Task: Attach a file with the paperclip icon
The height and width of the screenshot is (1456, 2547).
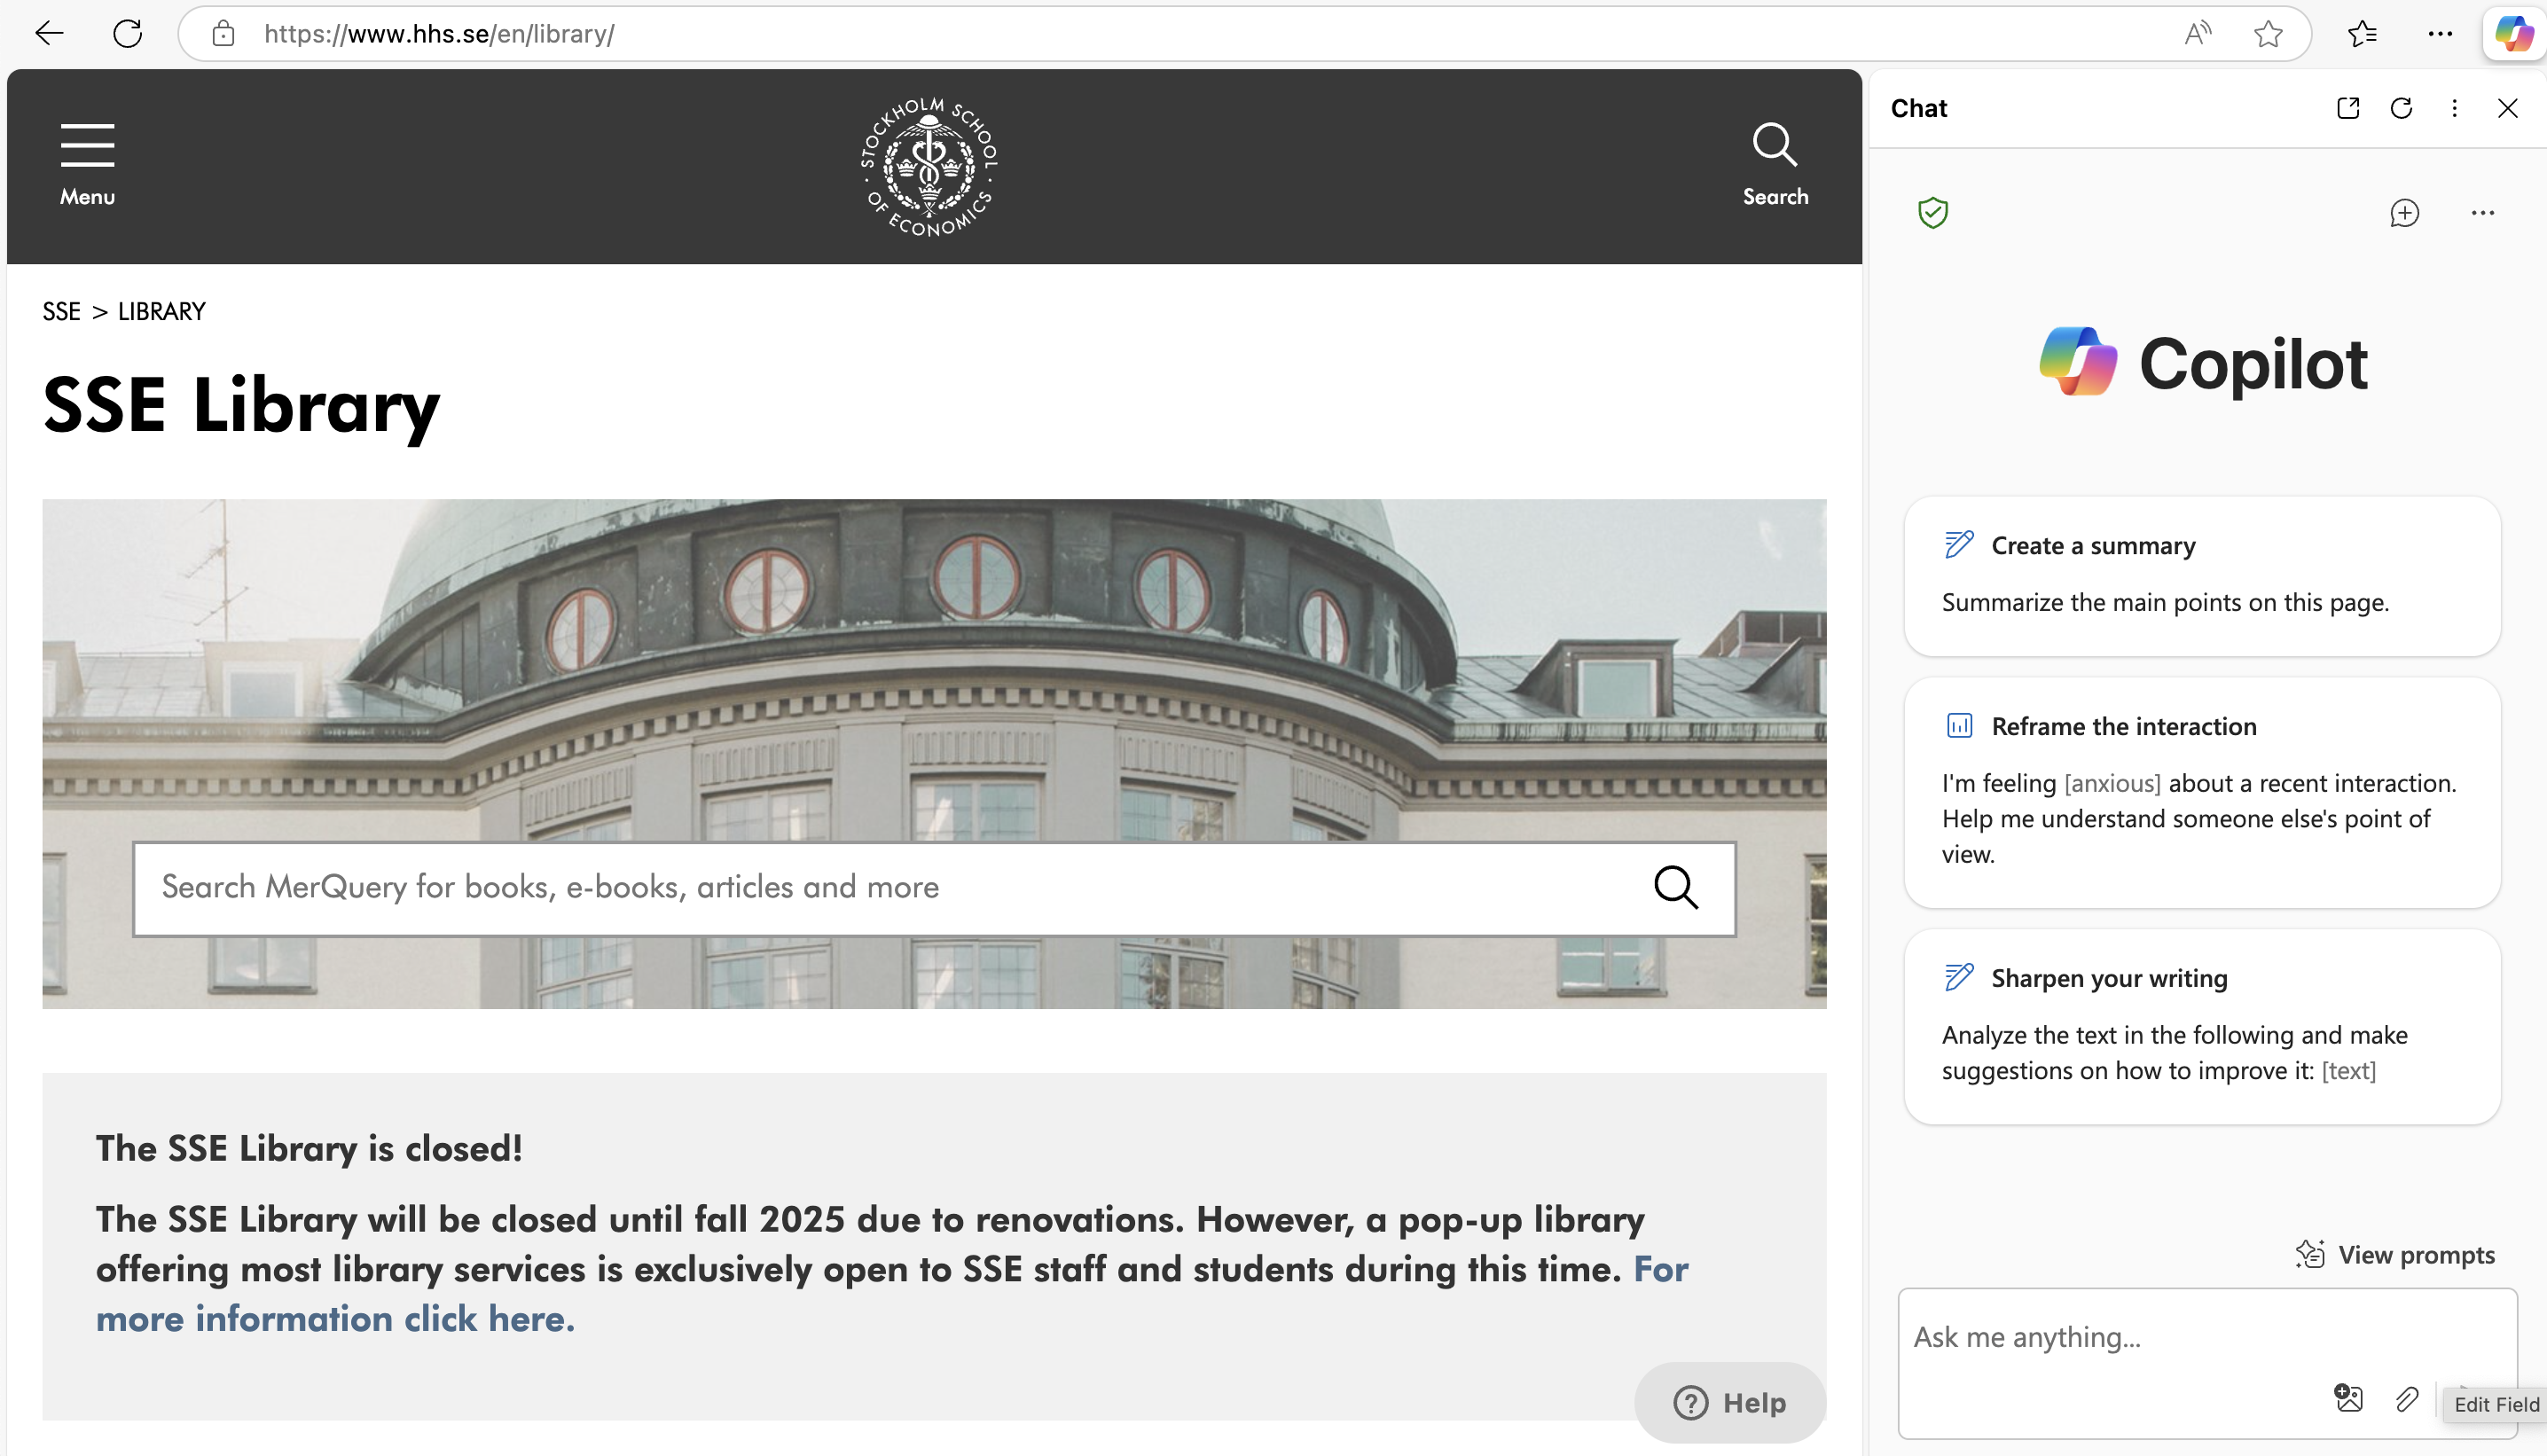Action: coord(2406,1398)
